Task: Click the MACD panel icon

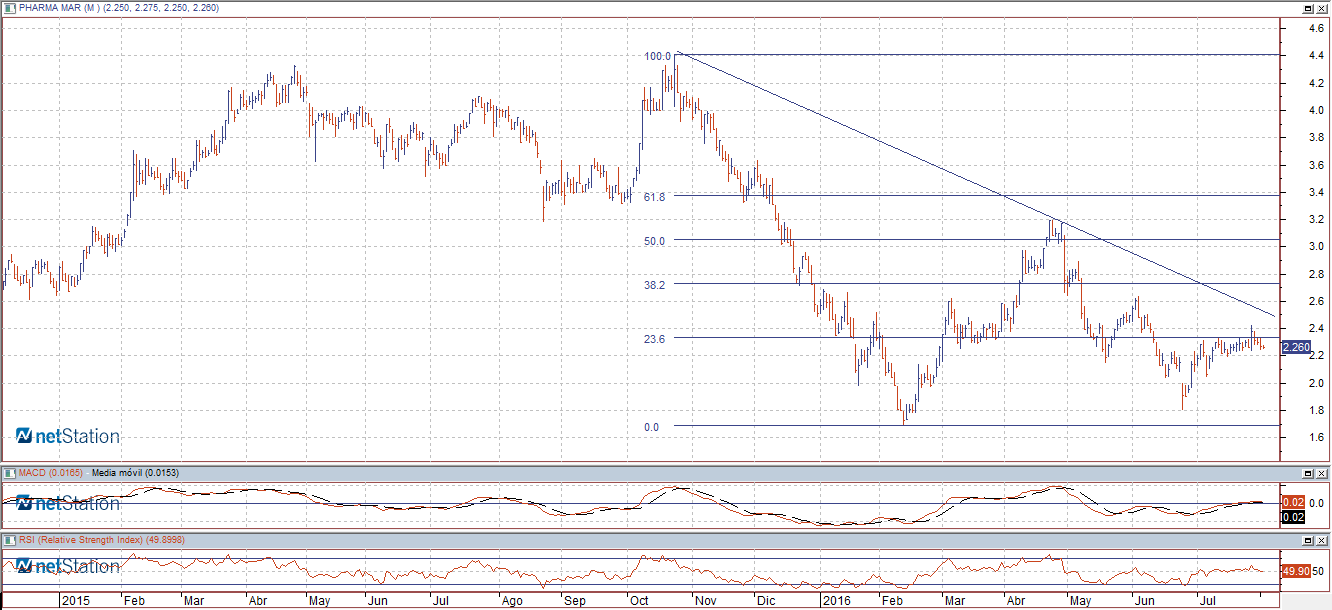Action: point(8,472)
